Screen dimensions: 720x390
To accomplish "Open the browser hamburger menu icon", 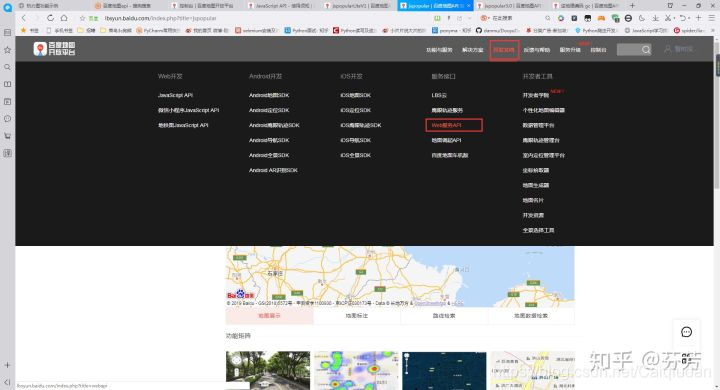I will click(x=711, y=18).
